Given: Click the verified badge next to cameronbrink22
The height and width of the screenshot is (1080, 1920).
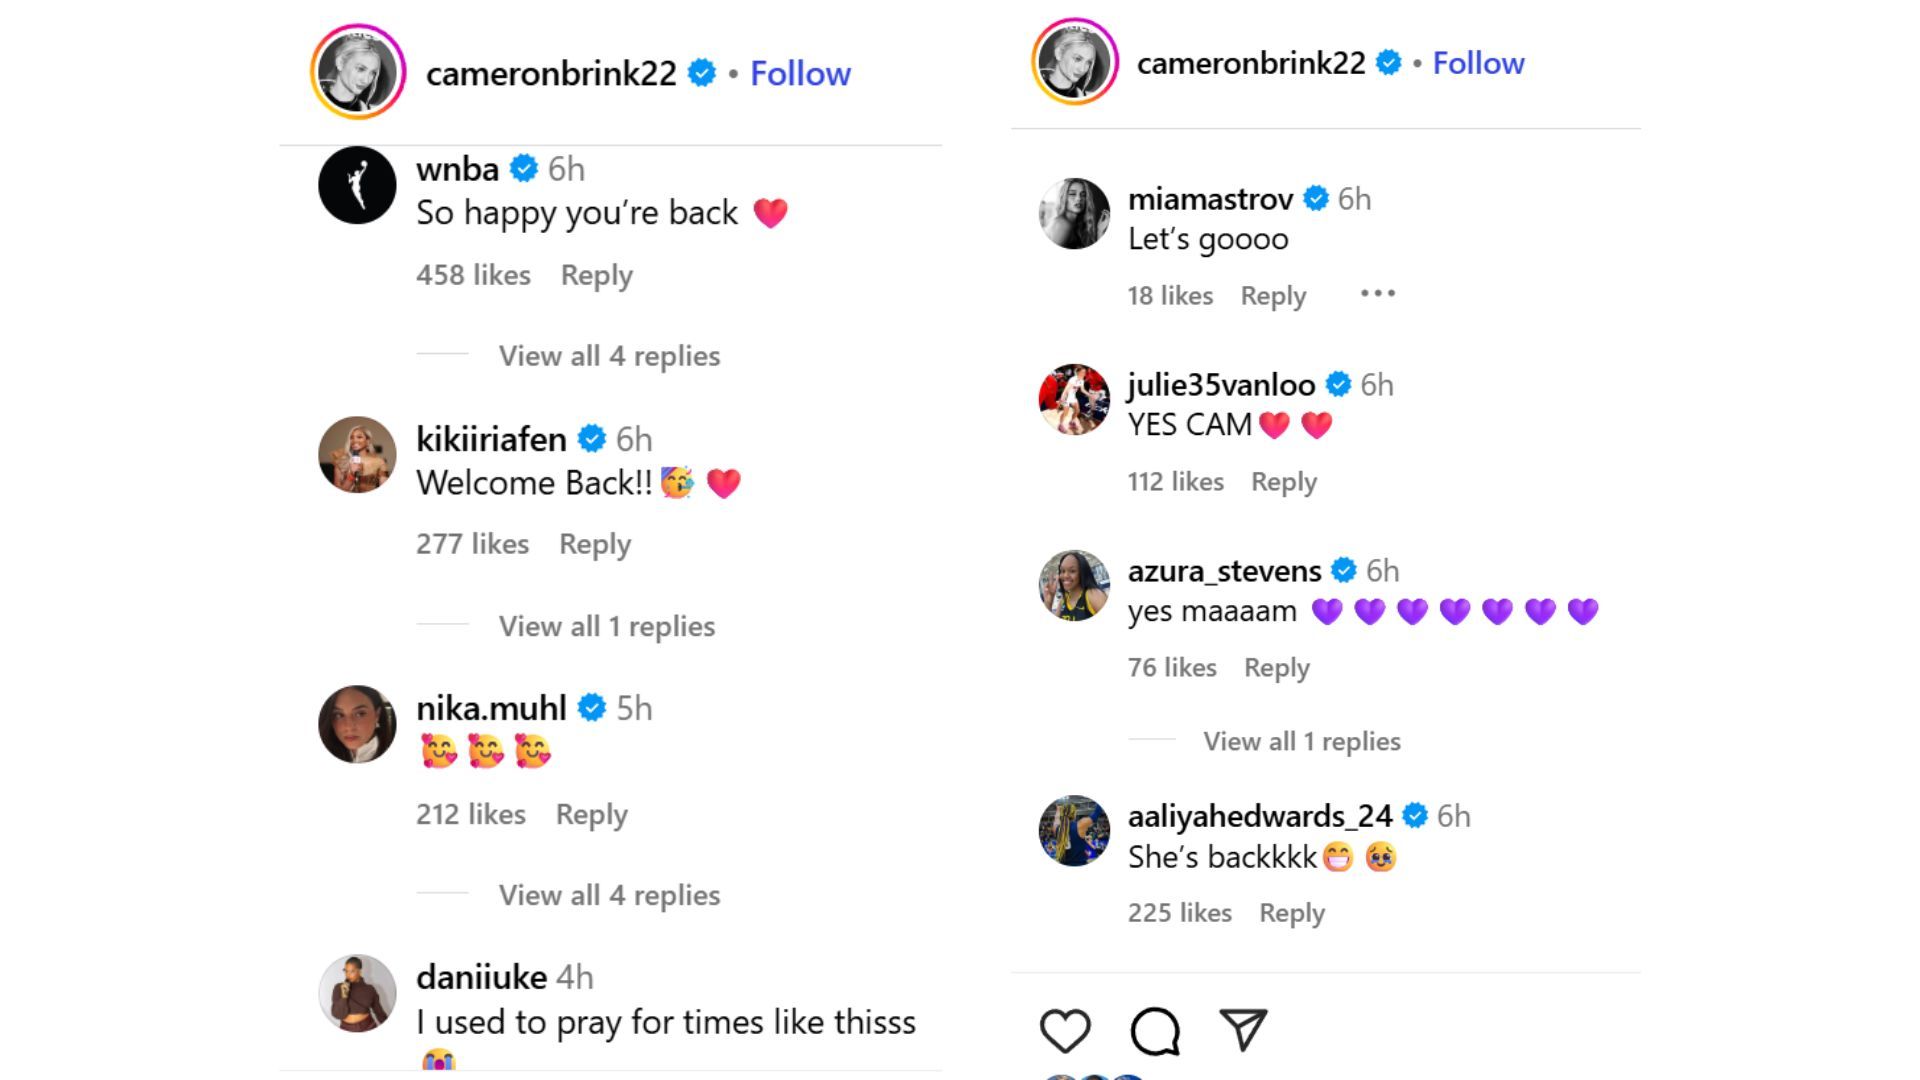Looking at the screenshot, I should point(702,73).
